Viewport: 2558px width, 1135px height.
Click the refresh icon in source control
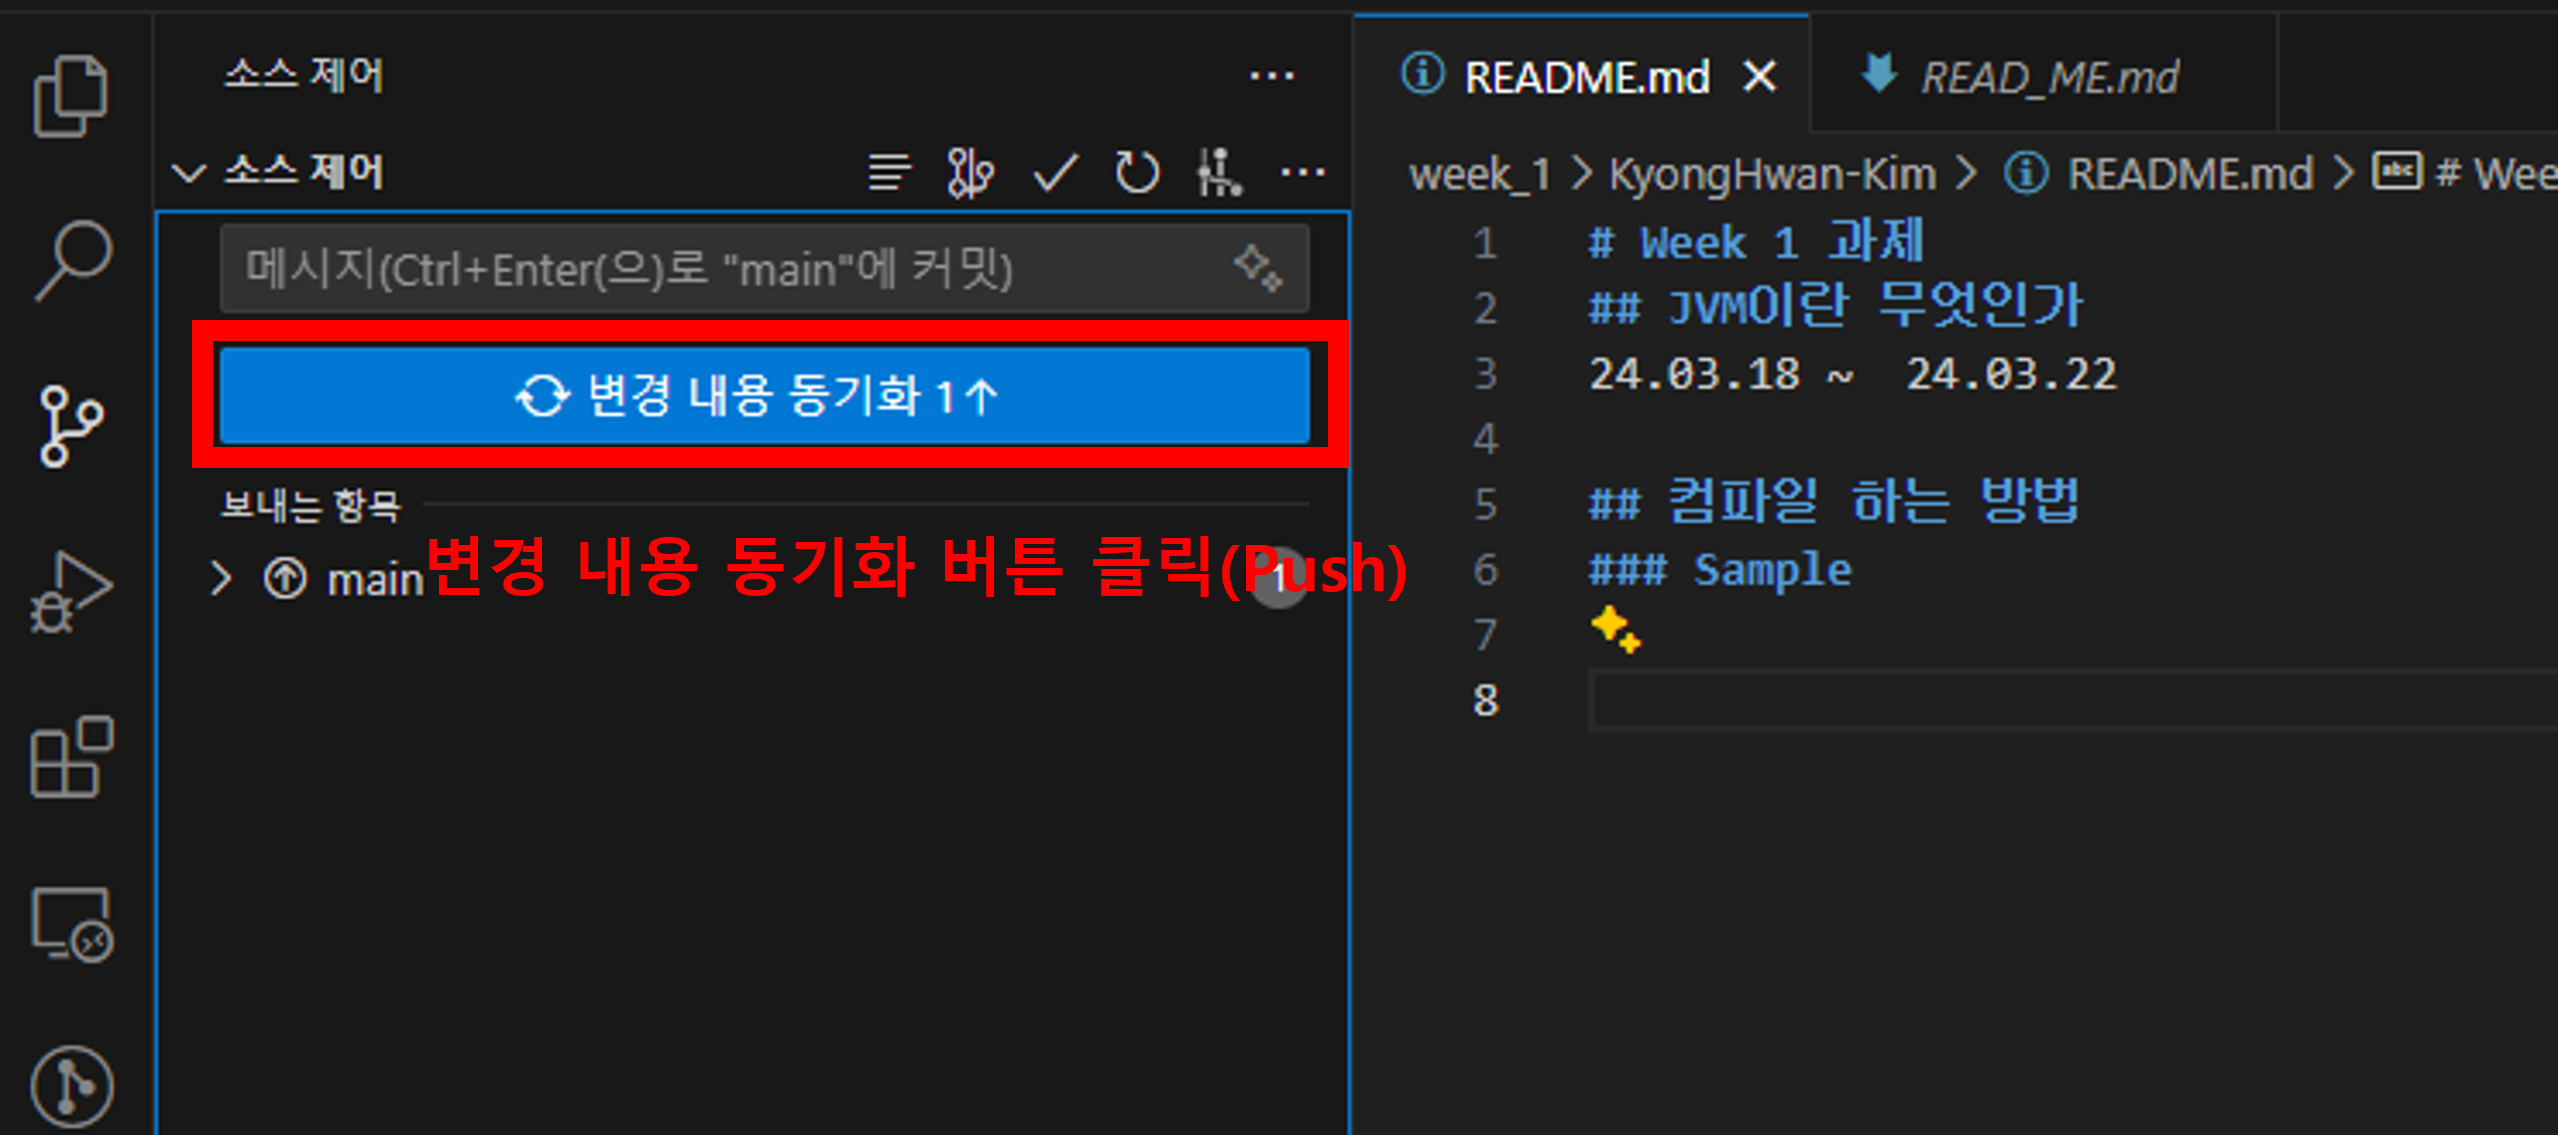click(1137, 172)
